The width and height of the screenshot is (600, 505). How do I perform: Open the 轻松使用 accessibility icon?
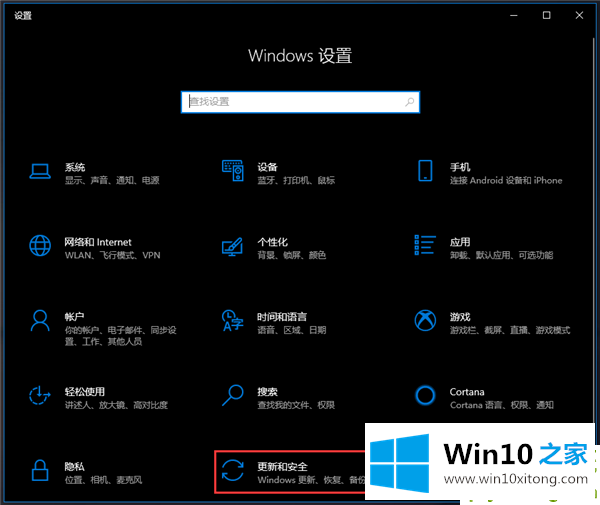[x=40, y=395]
